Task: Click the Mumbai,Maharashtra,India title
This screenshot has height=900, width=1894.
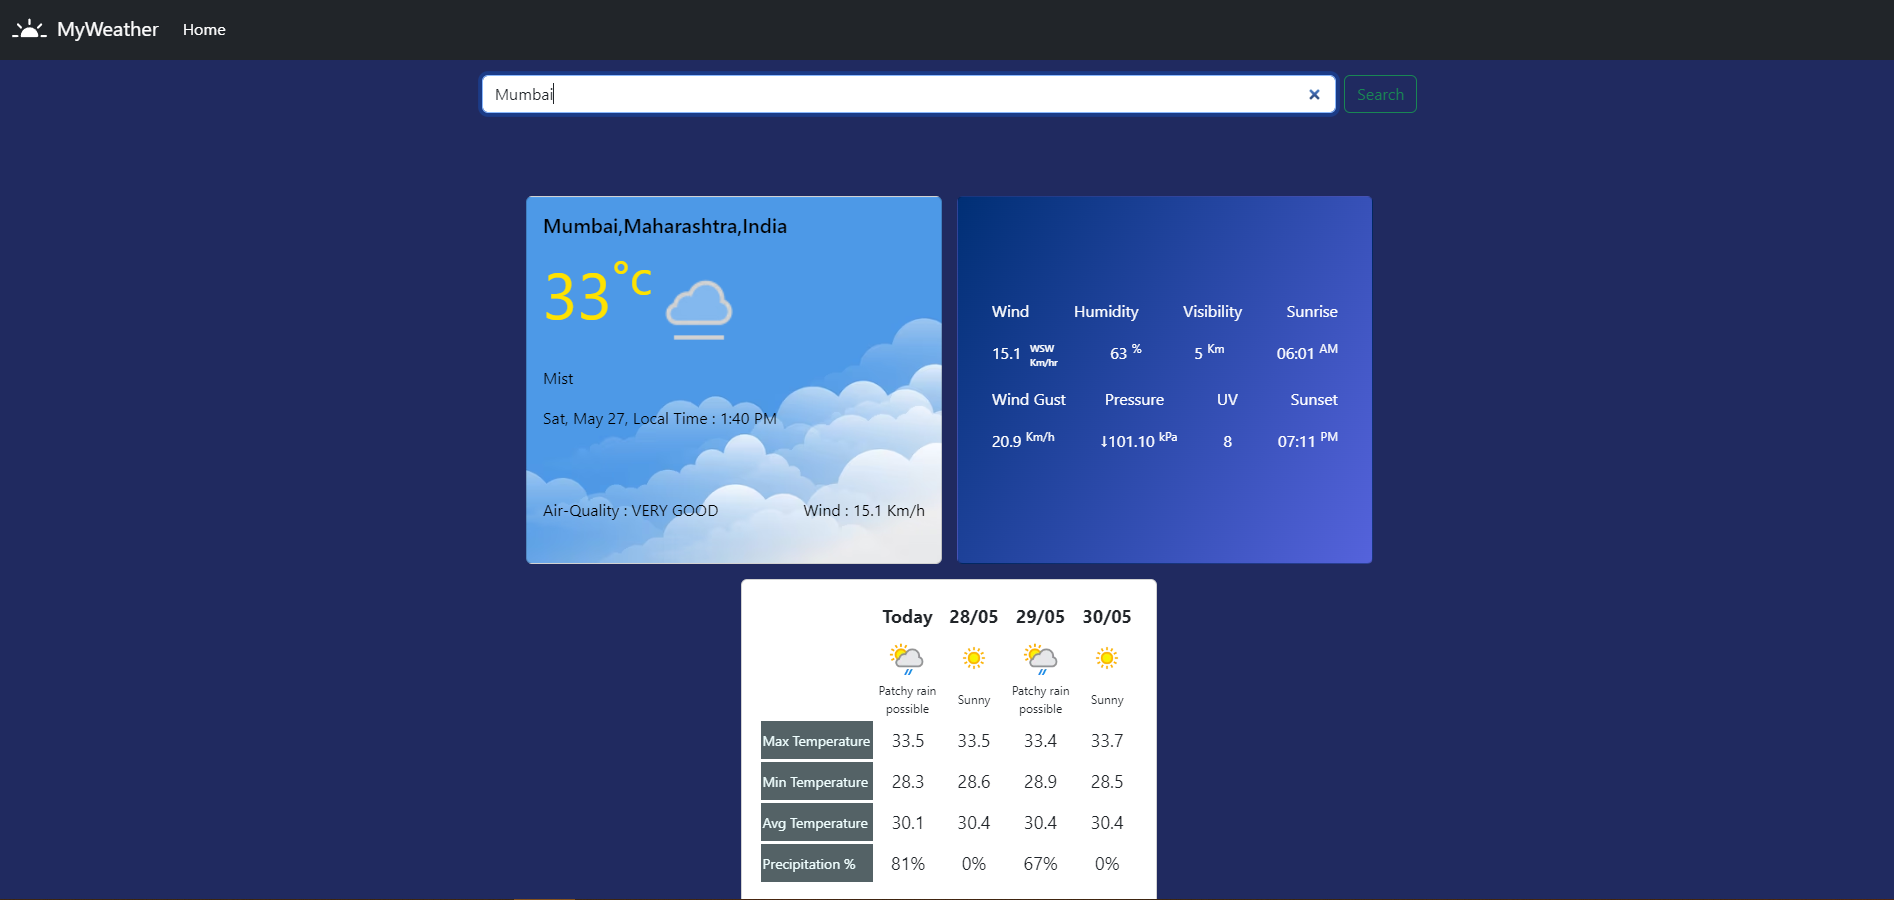Action: click(x=664, y=226)
